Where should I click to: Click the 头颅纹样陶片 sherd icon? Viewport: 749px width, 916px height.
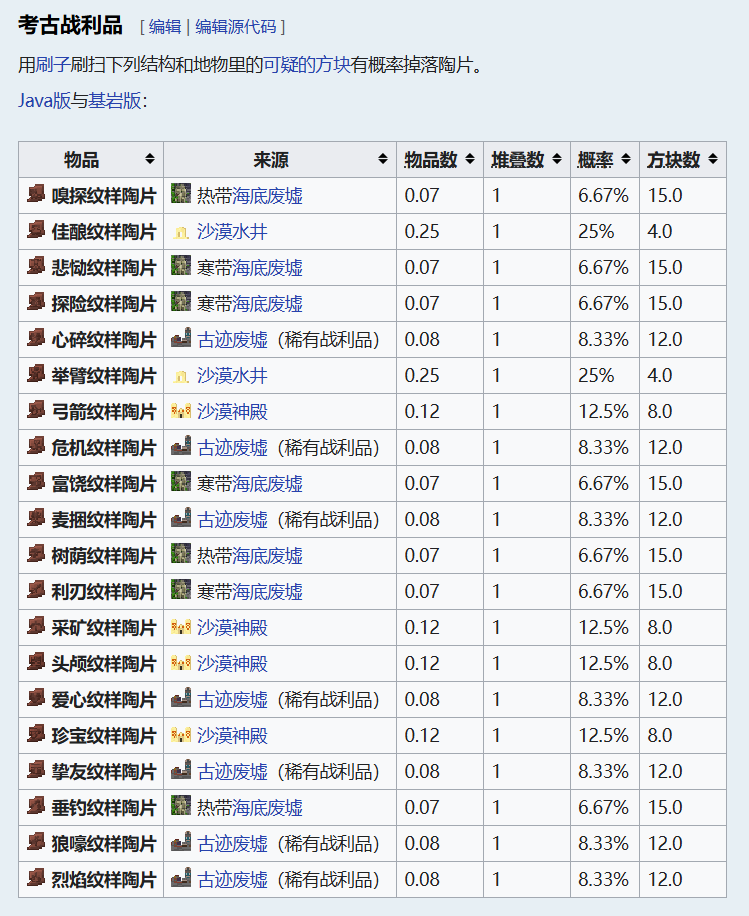click(36, 662)
